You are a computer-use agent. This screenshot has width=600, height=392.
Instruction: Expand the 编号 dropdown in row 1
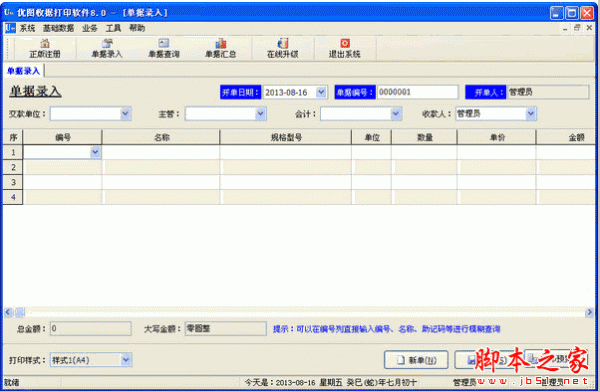click(x=95, y=152)
